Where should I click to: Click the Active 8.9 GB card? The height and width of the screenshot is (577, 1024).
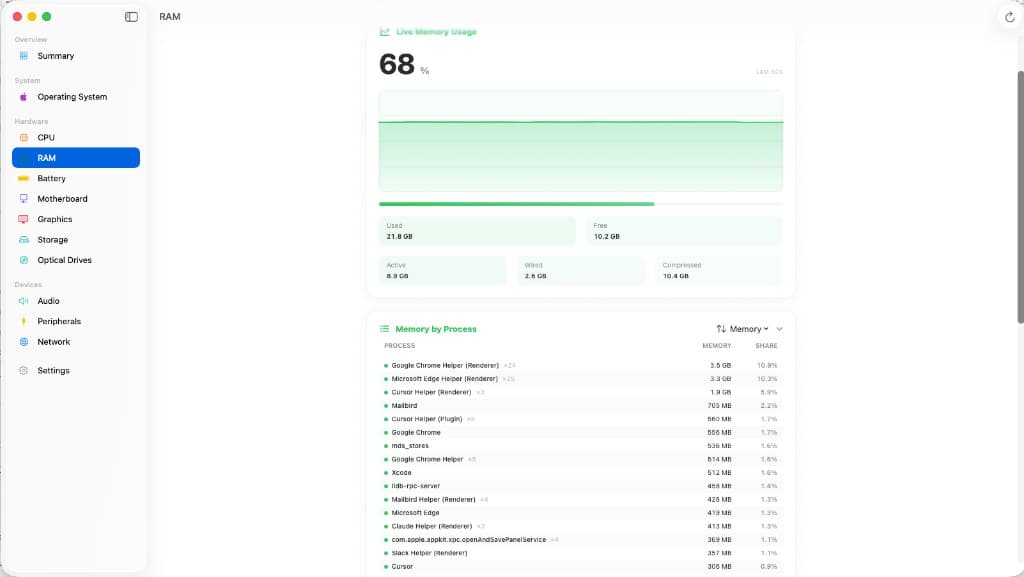coord(443,270)
